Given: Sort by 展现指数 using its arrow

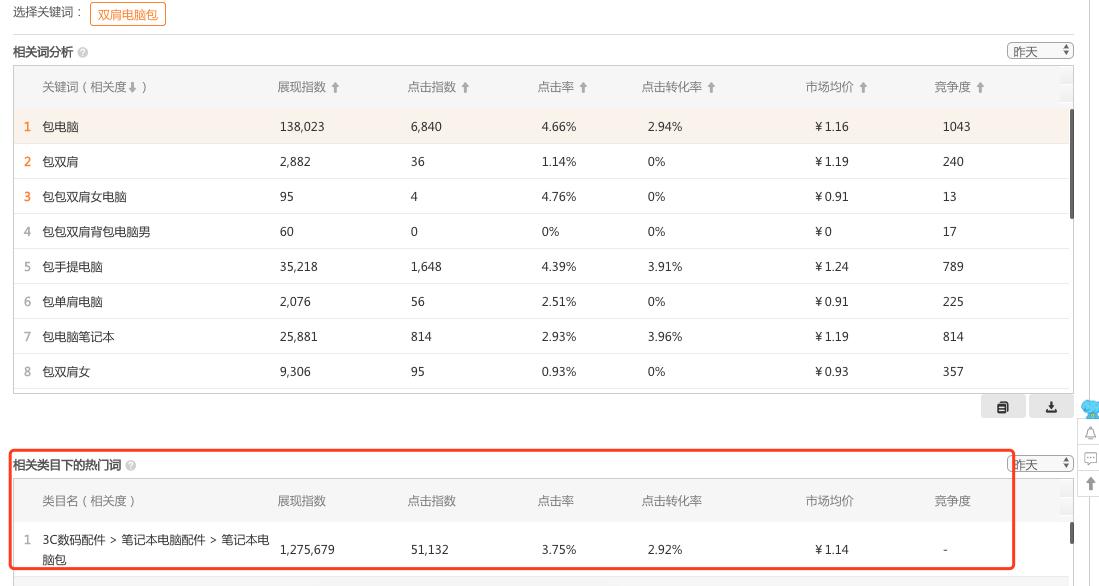Looking at the screenshot, I should tap(335, 88).
